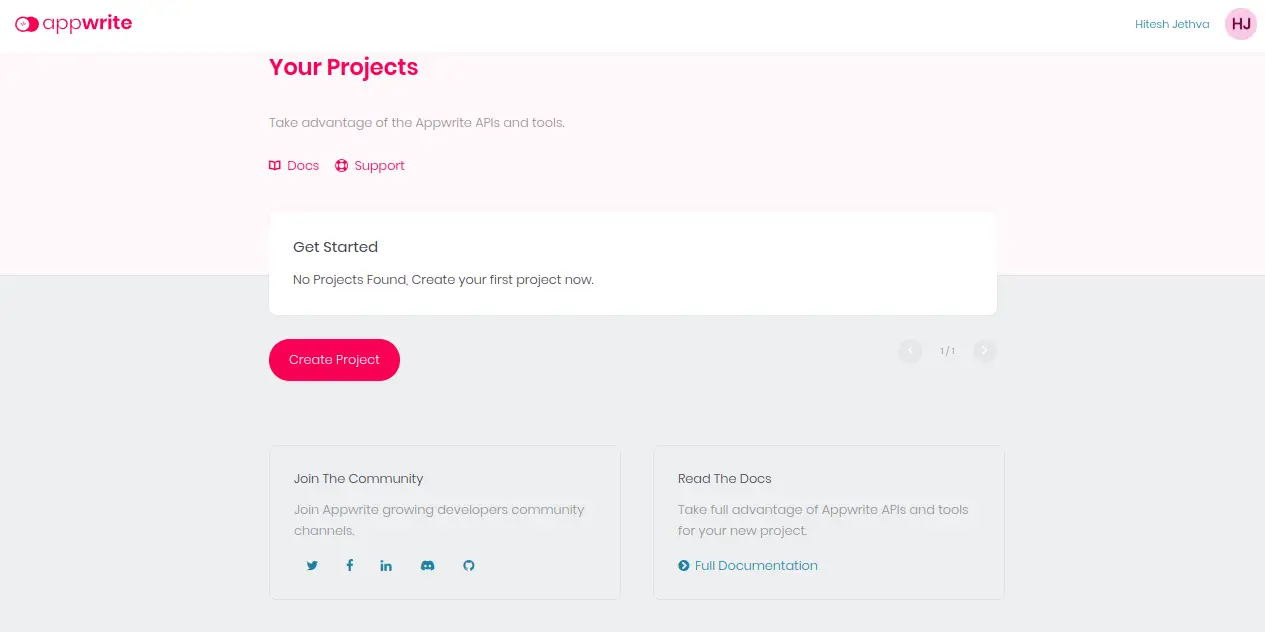Viewport: 1265px width, 632px height.
Task: Follow the Full Documentation link
Action: pyautogui.click(x=756, y=566)
